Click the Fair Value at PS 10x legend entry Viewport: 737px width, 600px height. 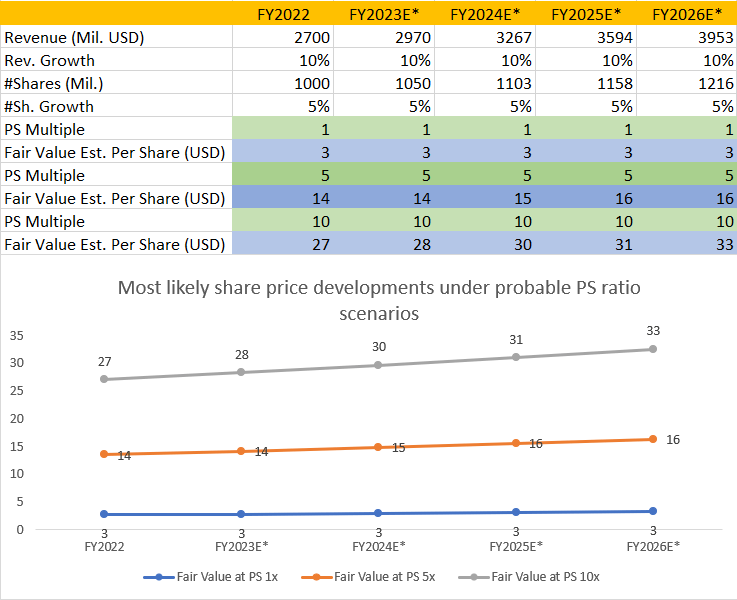click(529, 577)
